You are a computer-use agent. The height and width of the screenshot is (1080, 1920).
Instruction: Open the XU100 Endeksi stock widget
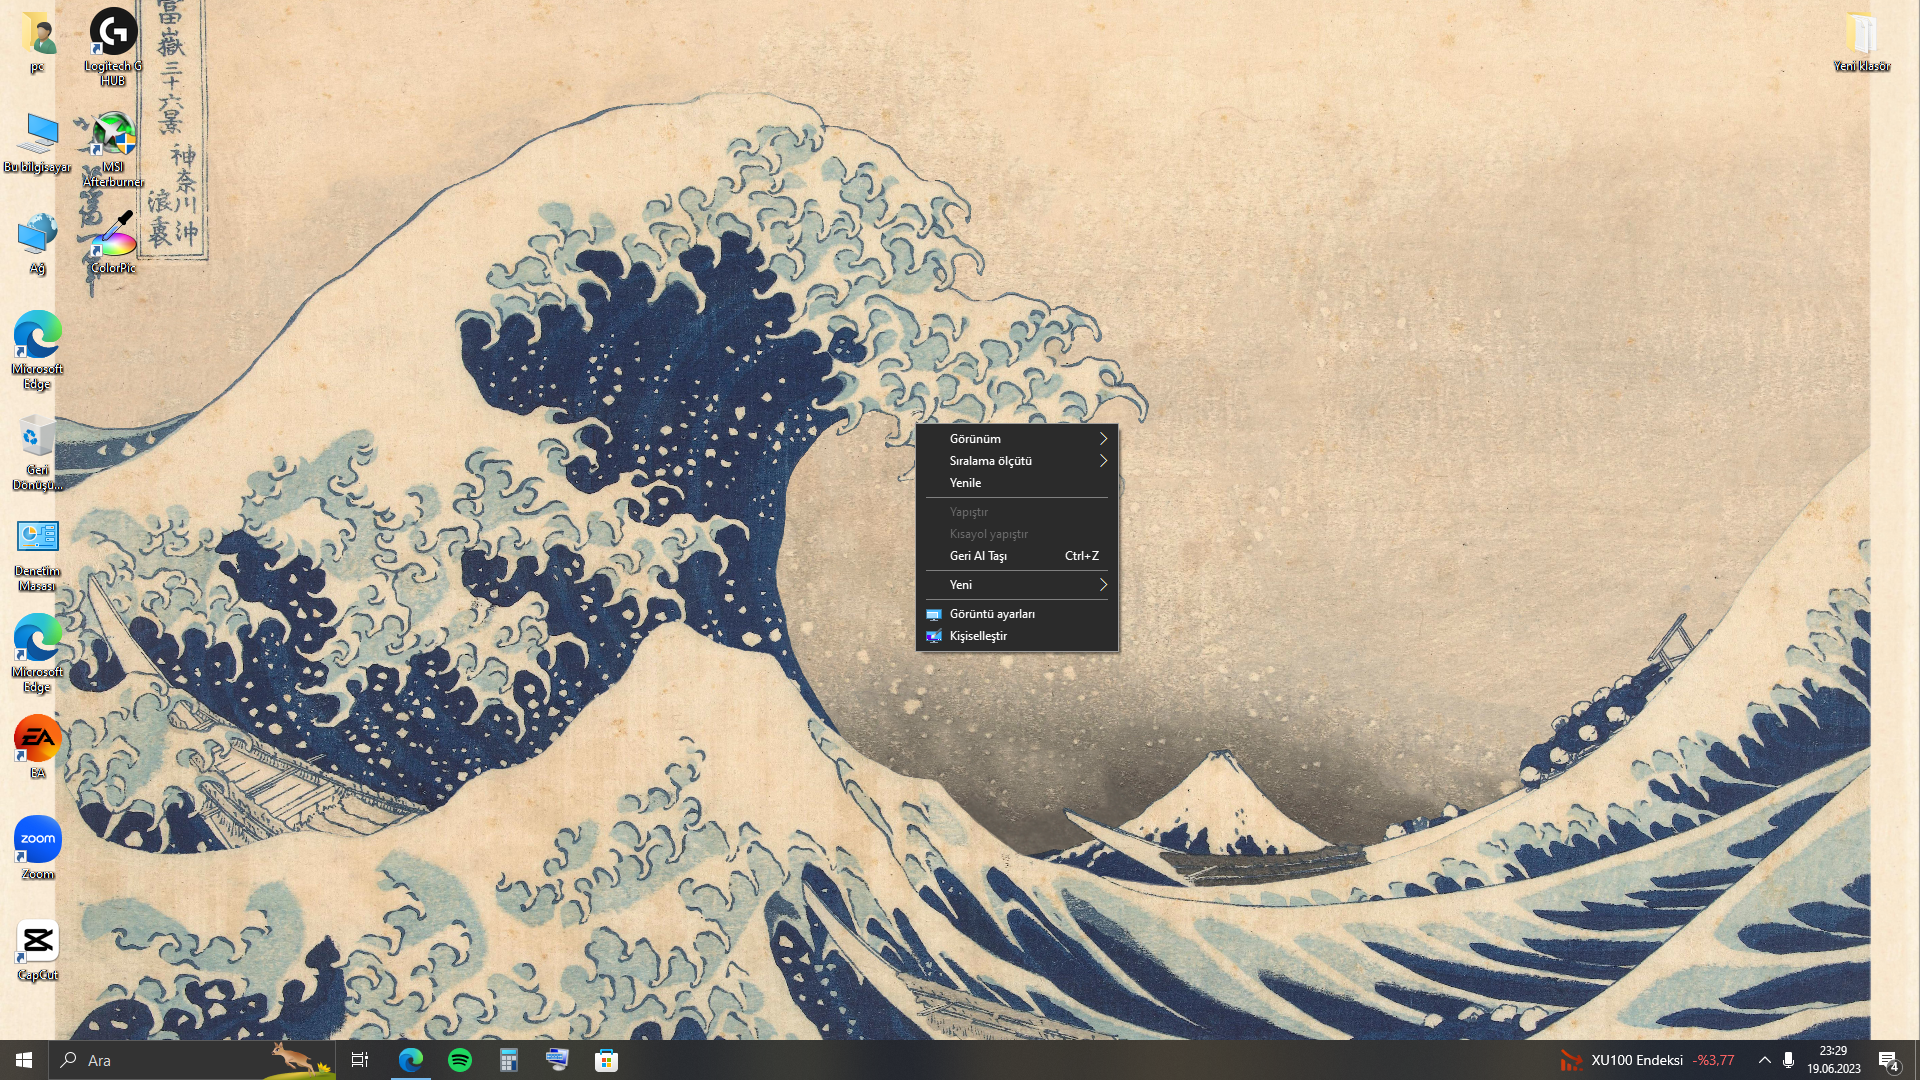tap(1646, 1060)
